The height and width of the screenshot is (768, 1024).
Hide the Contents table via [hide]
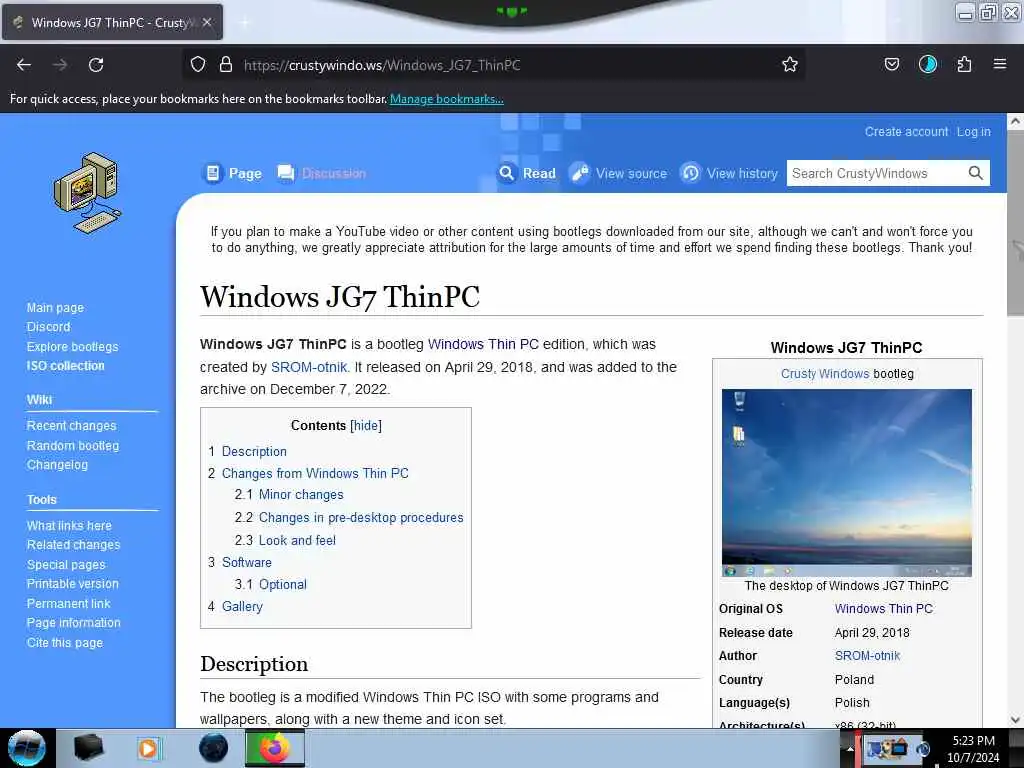(x=366, y=425)
